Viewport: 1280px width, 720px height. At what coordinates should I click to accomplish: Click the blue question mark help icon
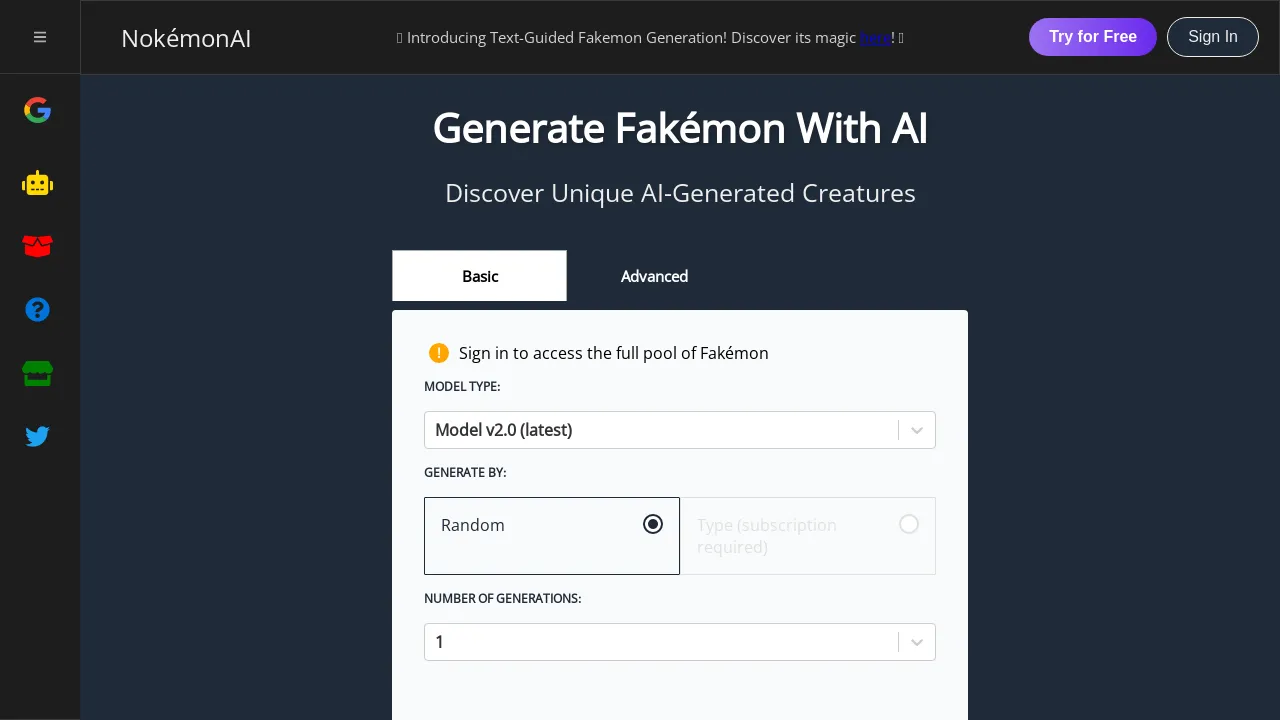(x=37, y=310)
